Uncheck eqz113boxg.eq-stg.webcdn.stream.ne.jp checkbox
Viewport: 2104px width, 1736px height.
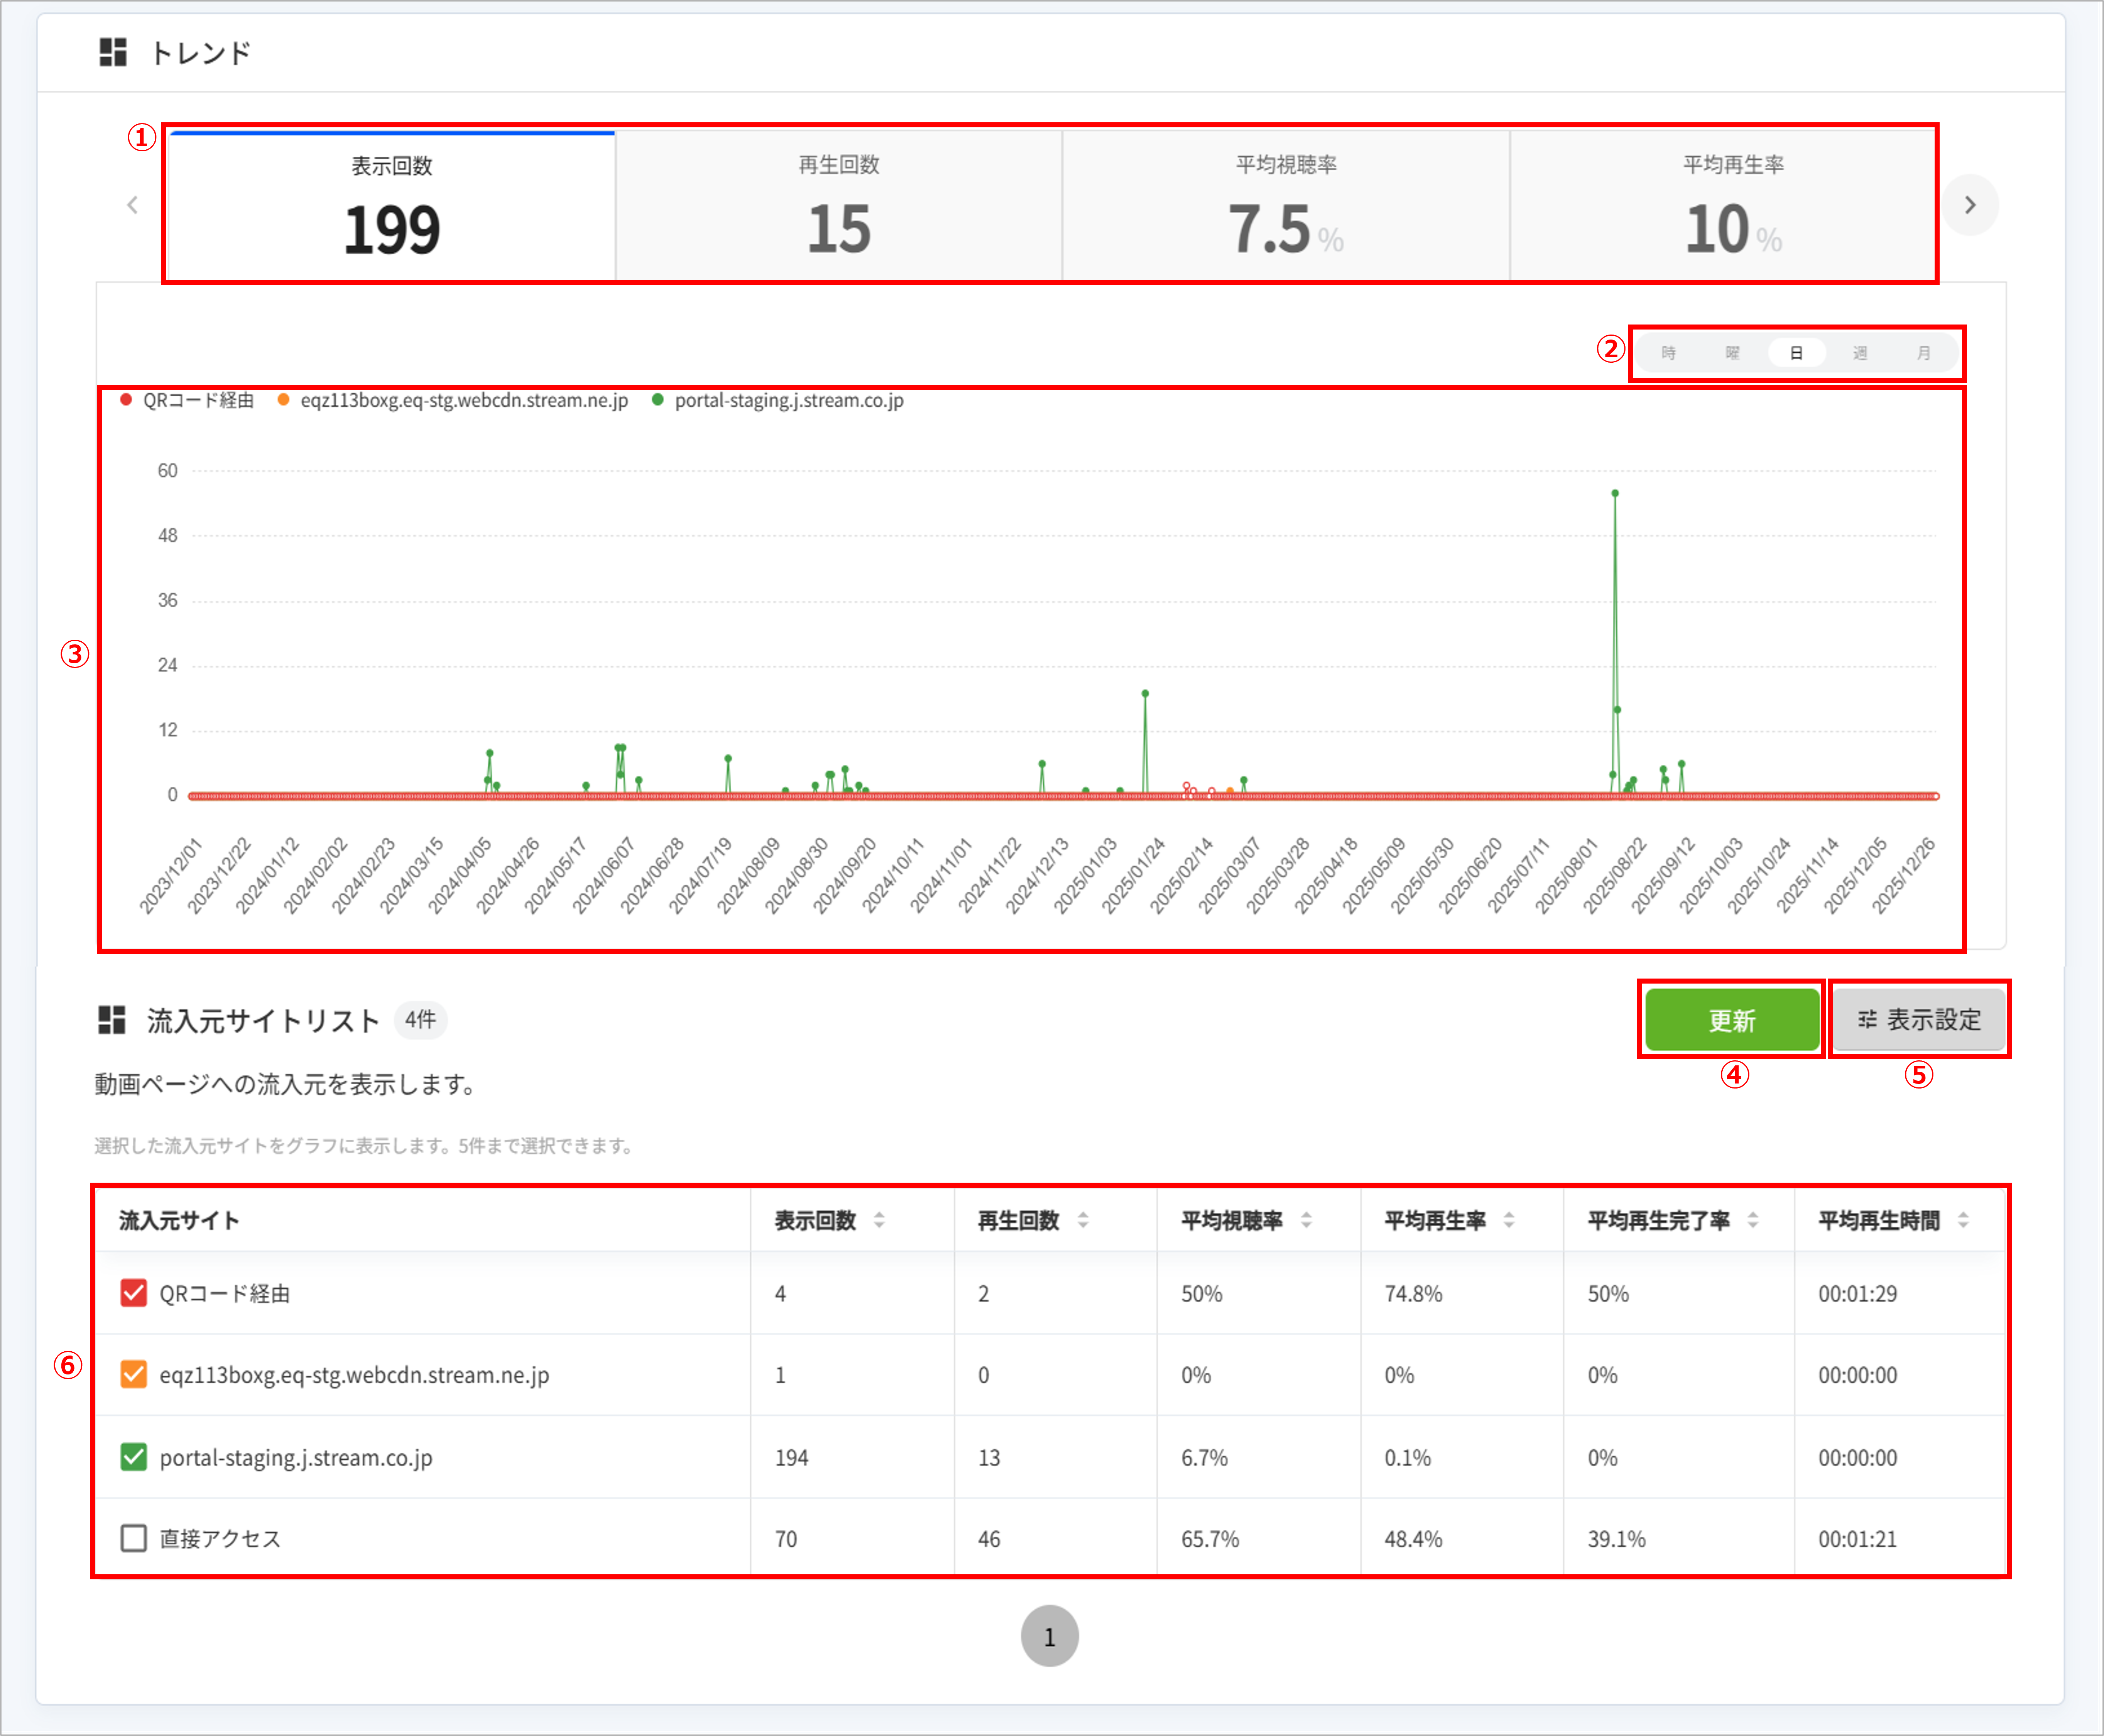(x=133, y=1375)
